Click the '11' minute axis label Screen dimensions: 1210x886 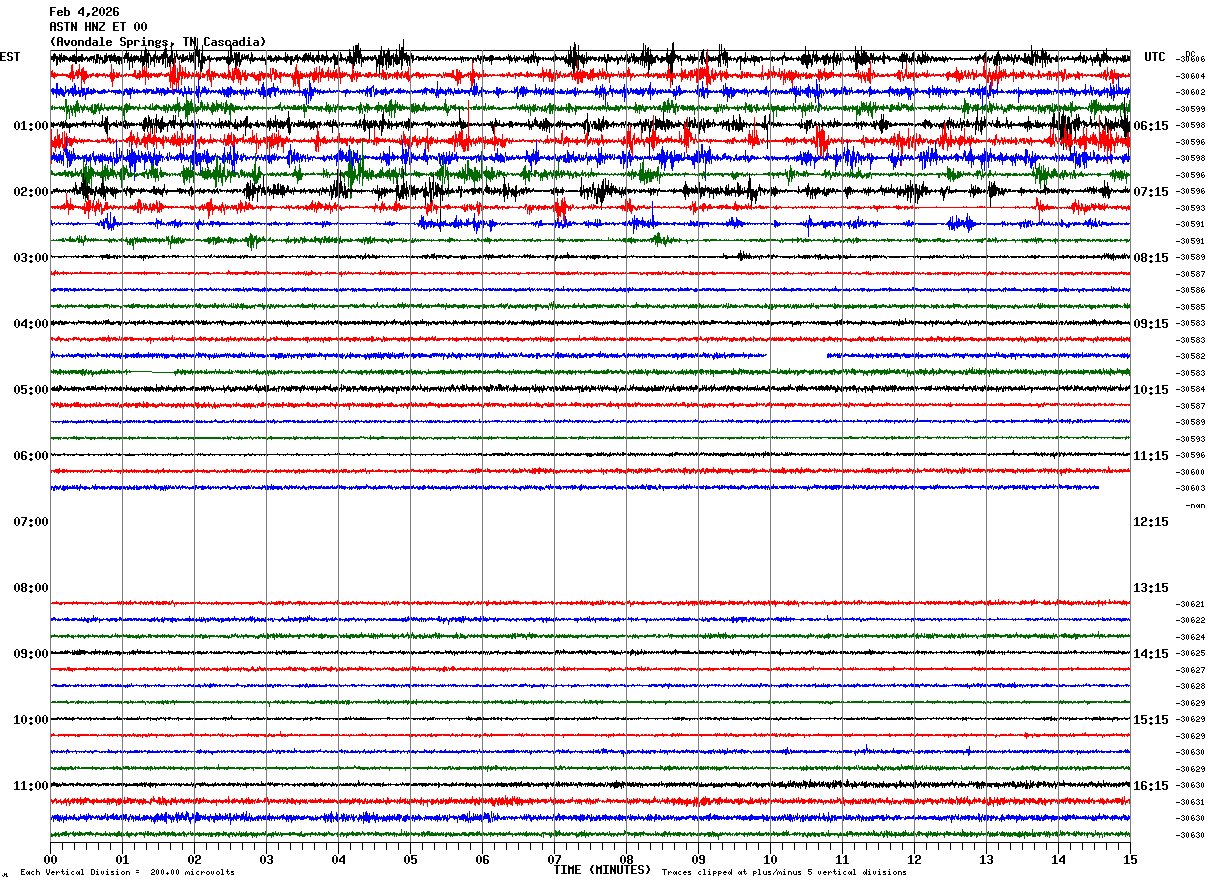[842, 860]
